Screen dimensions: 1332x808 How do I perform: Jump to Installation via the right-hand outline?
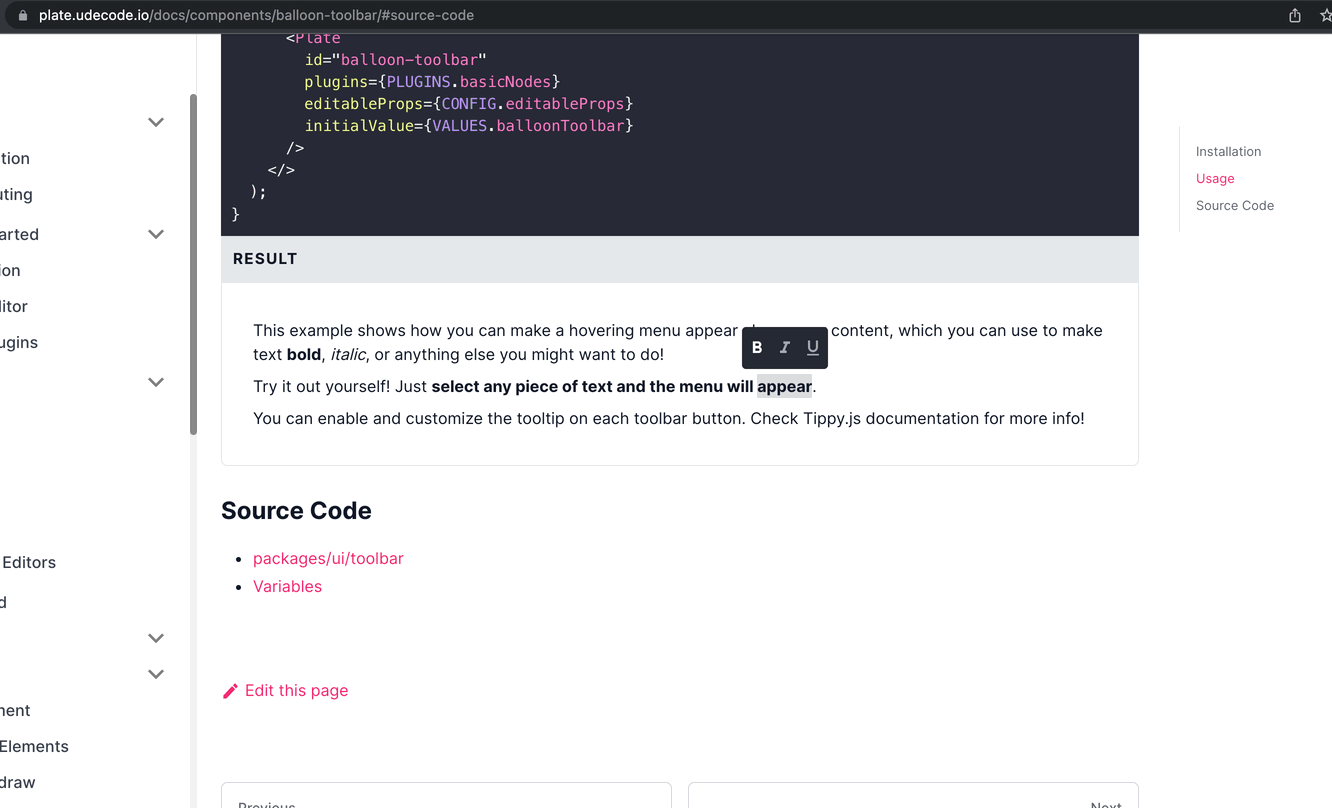tap(1228, 151)
